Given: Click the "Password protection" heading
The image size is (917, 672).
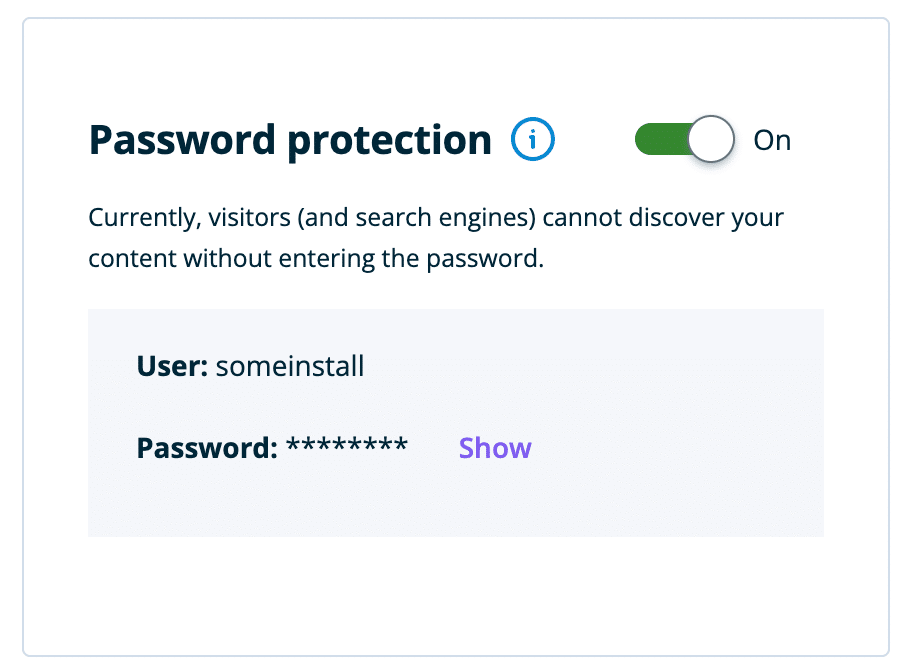Looking at the screenshot, I should [x=290, y=141].
